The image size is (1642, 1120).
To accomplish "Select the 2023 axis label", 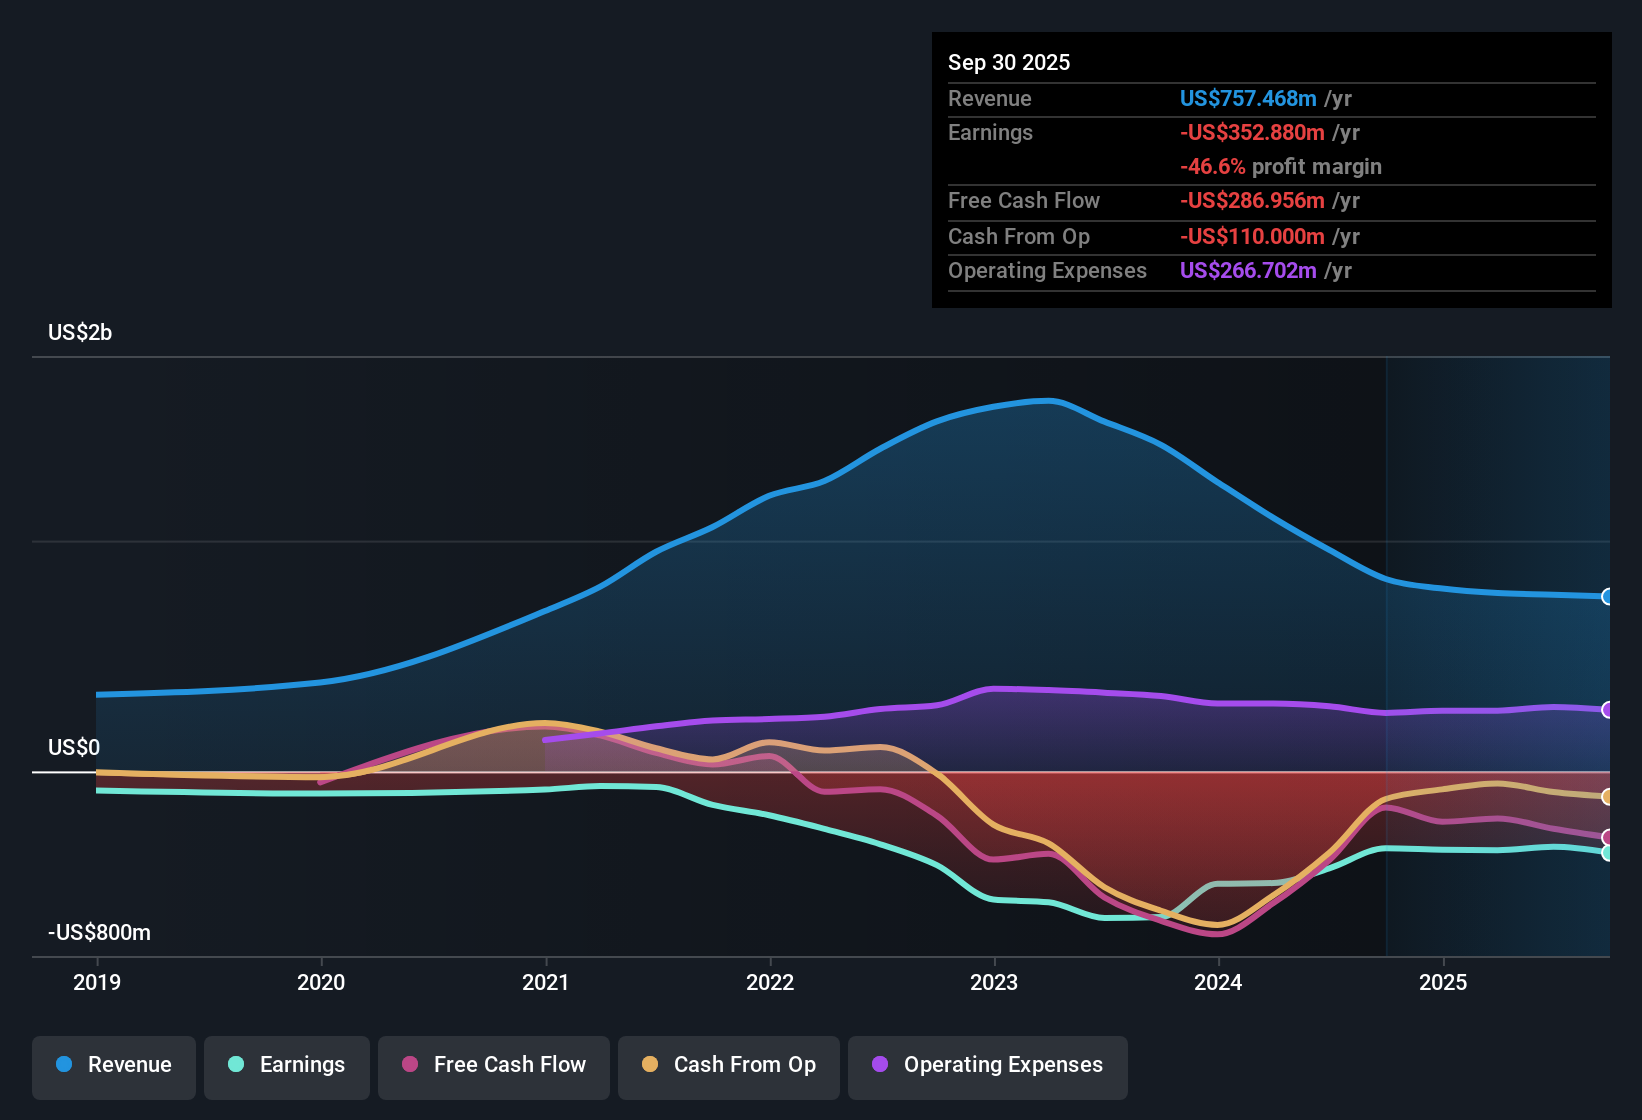I will tap(993, 983).
